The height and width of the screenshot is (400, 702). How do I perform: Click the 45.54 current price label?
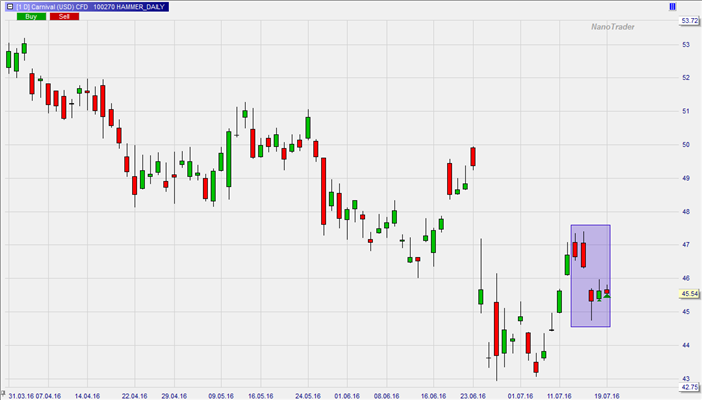click(689, 294)
